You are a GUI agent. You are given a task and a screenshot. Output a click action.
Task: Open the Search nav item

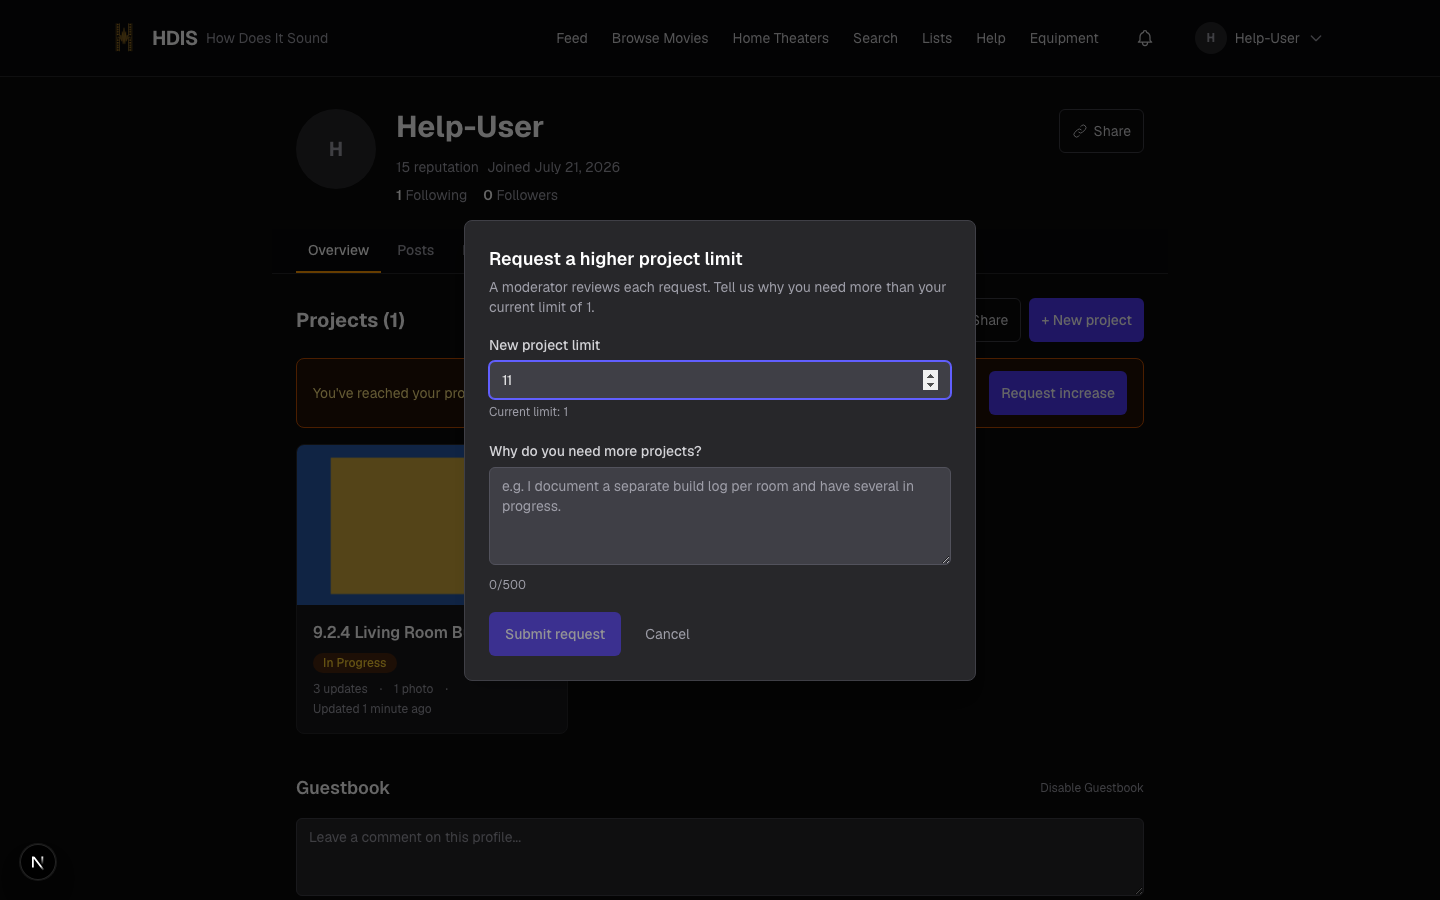tap(875, 38)
